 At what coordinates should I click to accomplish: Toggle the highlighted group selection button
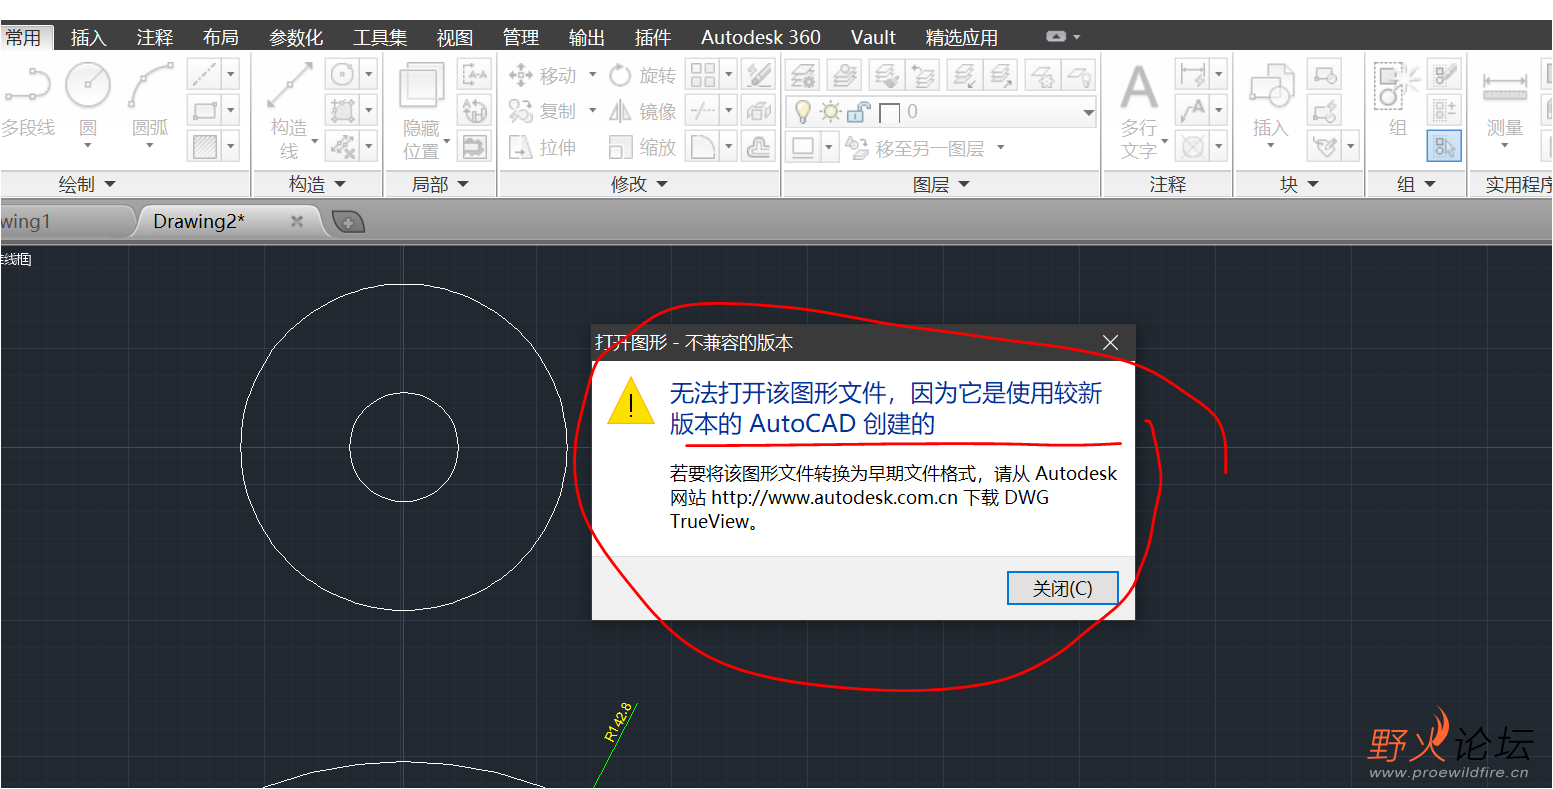click(1444, 147)
